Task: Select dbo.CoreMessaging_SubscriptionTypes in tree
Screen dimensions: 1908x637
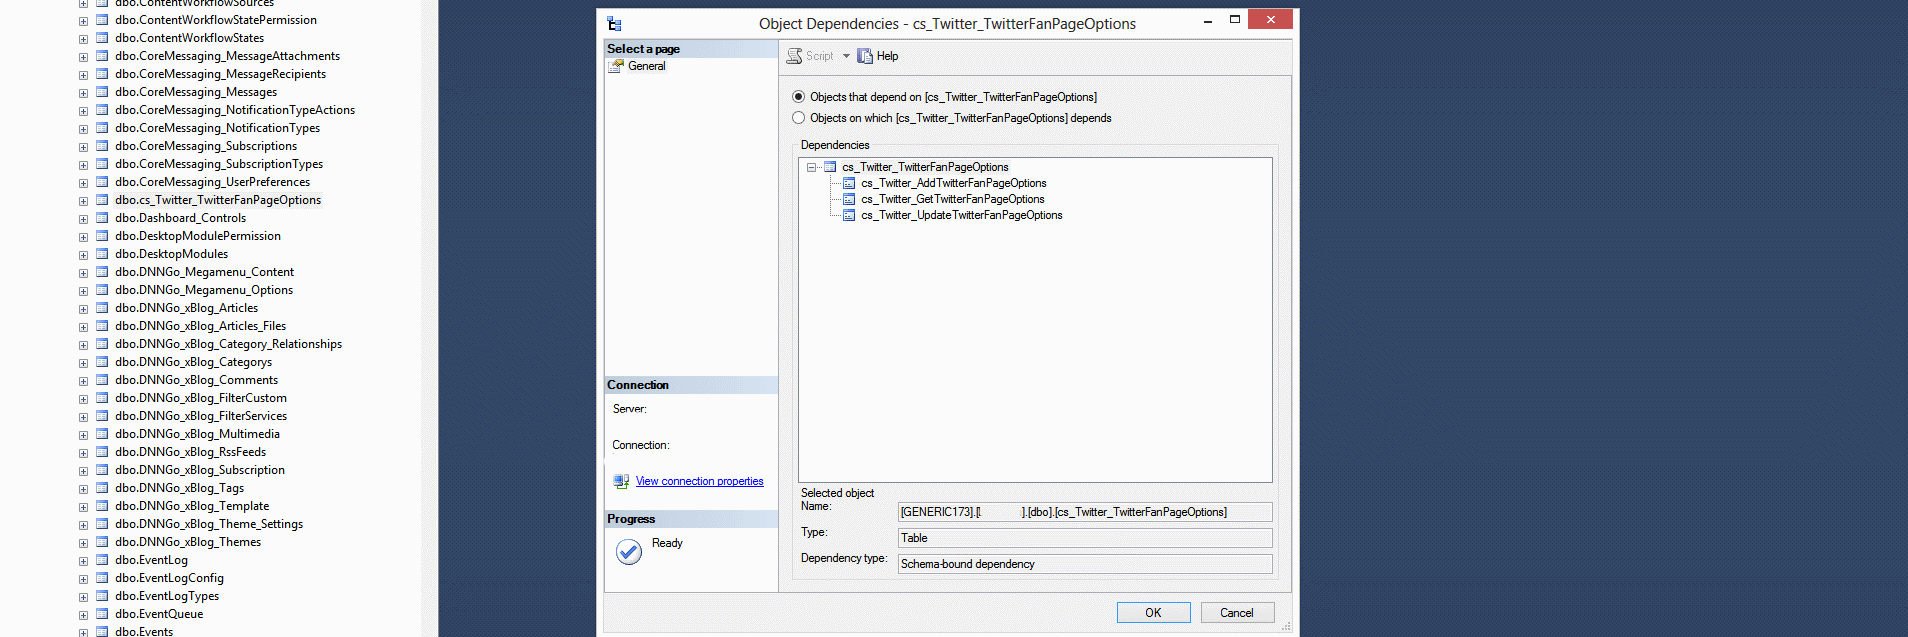Action: coord(219,164)
